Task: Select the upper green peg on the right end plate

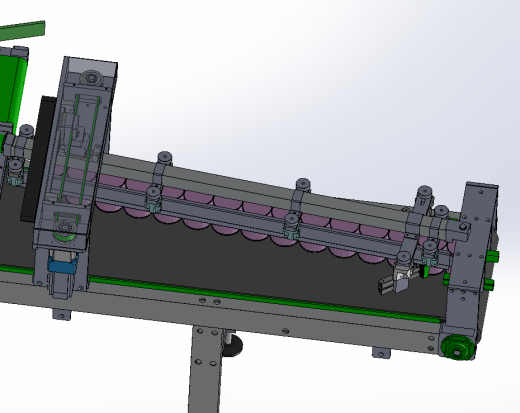Action: [492, 256]
